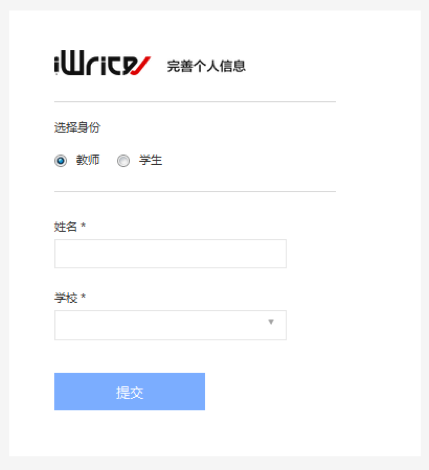Click the divider line below the radio buttons
Viewport: 429px width, 470px height.
(195, 192)
